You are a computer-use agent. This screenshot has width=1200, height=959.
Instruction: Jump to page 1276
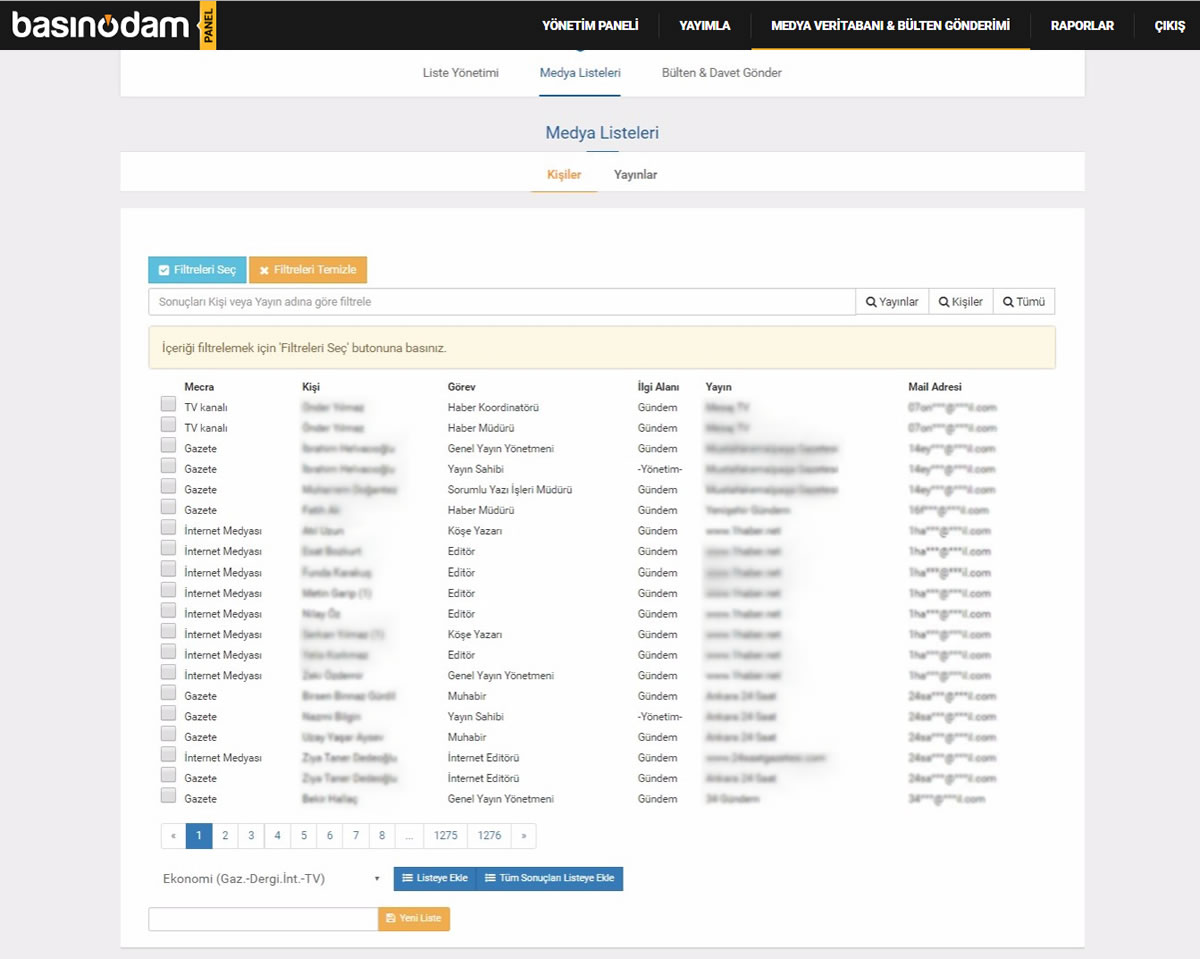490,835
